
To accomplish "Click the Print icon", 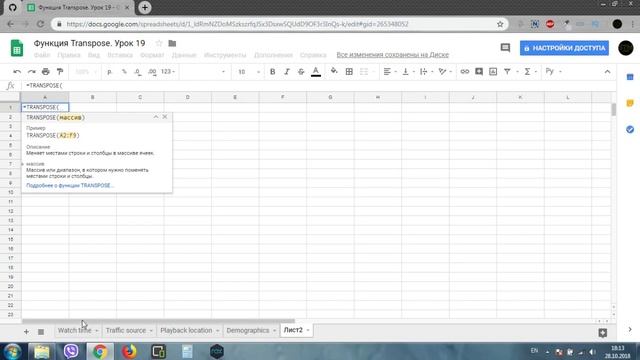I will coord(46,71).
